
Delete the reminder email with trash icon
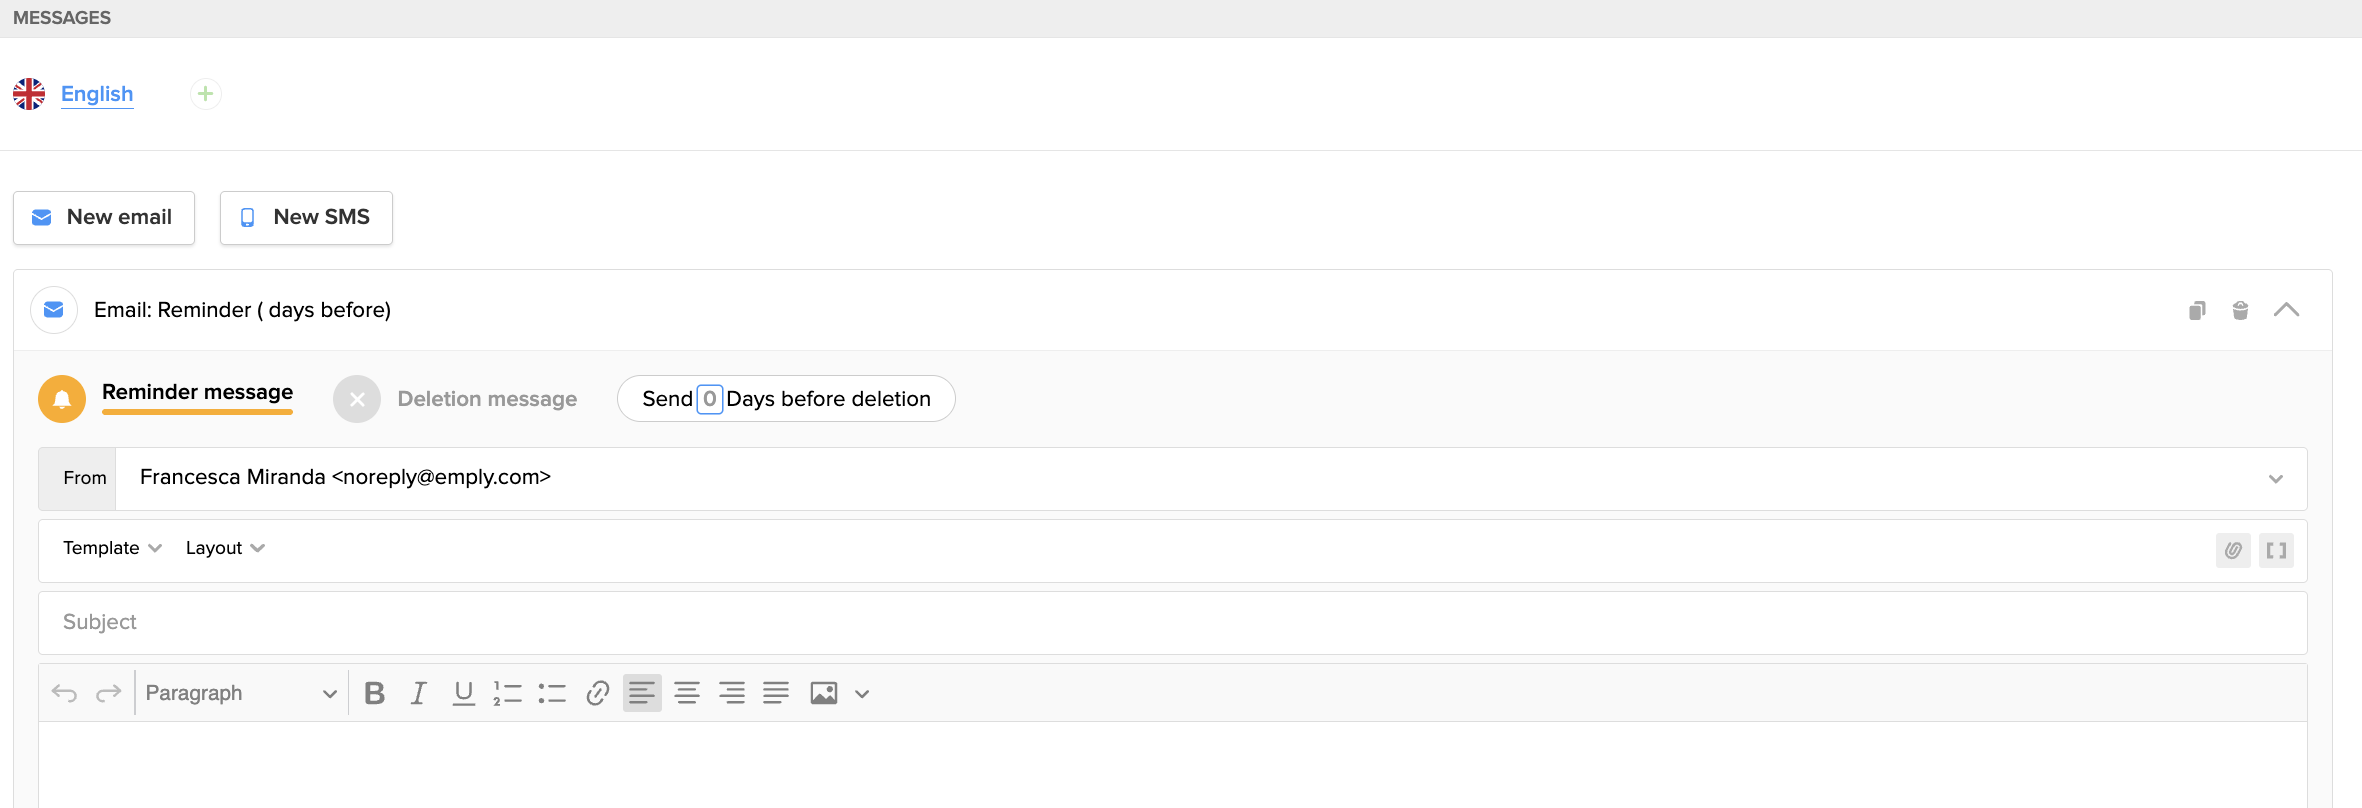[2240, 310]
